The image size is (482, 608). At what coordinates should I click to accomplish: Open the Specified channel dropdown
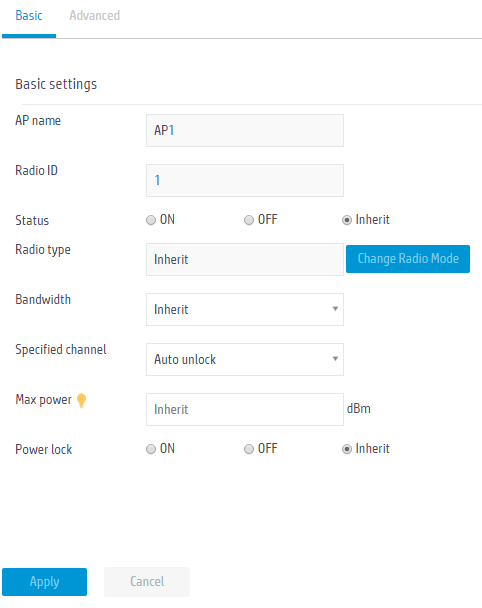point(245,359)
